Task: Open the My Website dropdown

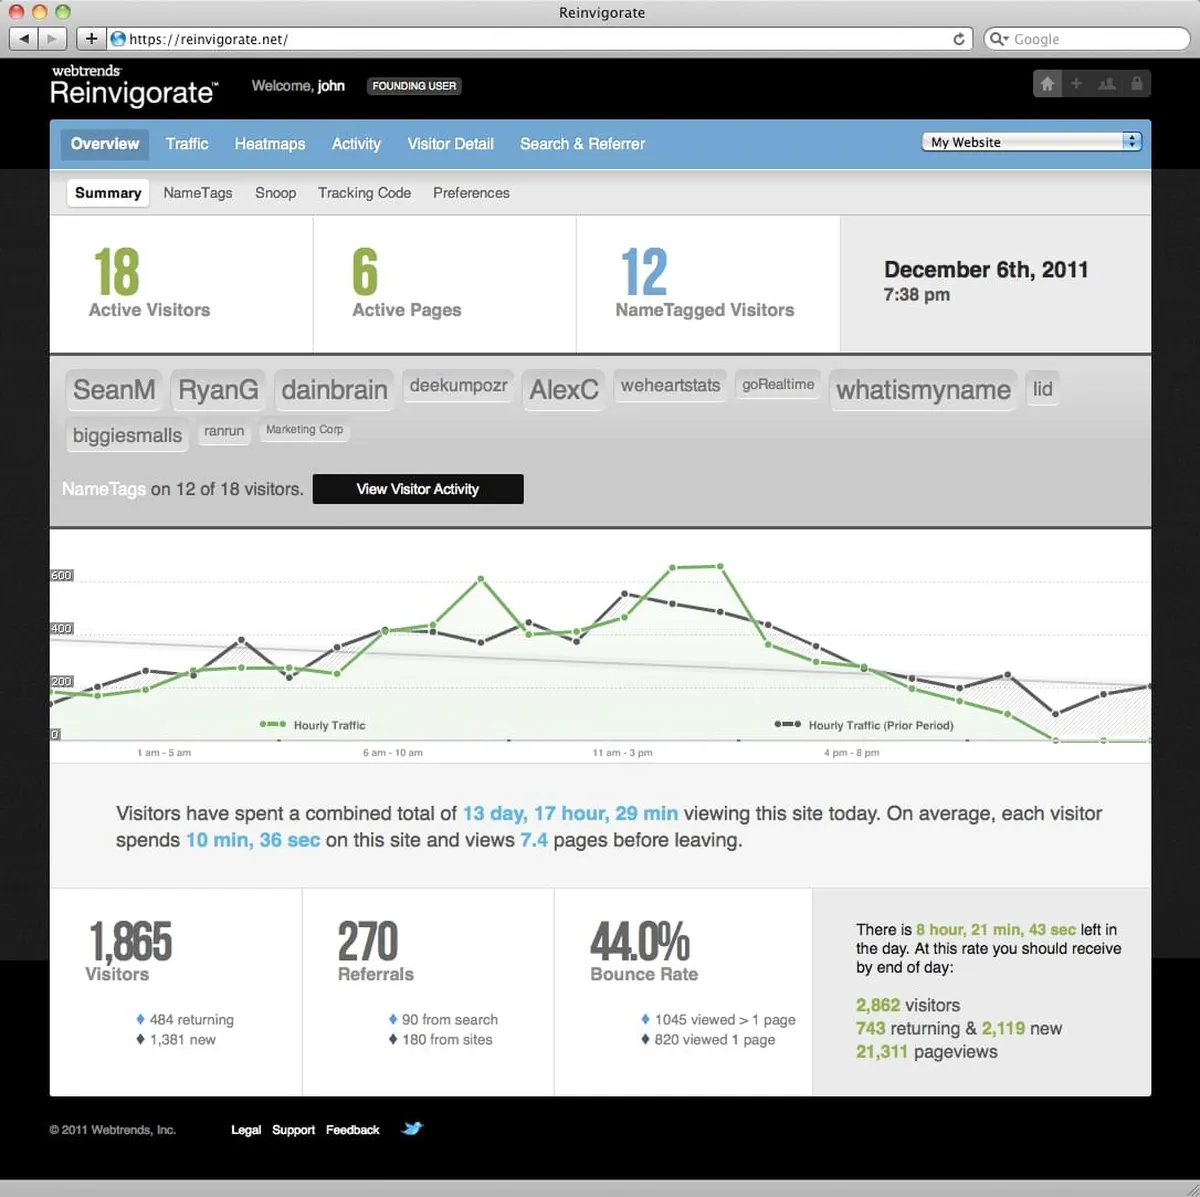Action: click(1031, 142)
